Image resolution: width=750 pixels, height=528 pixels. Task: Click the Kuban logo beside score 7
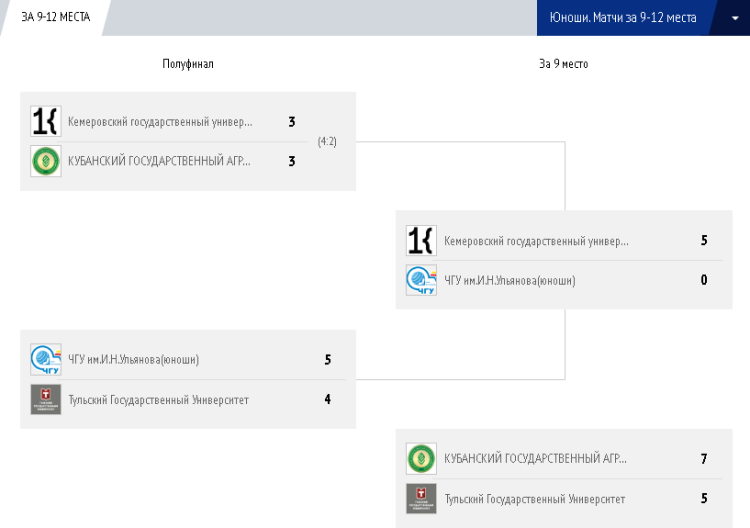421,459
